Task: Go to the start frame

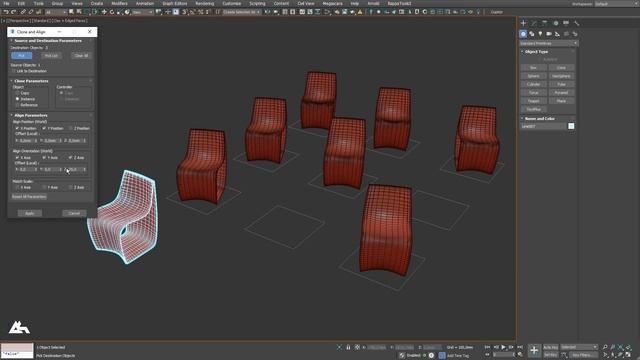Action: click(x=487, y=347)
